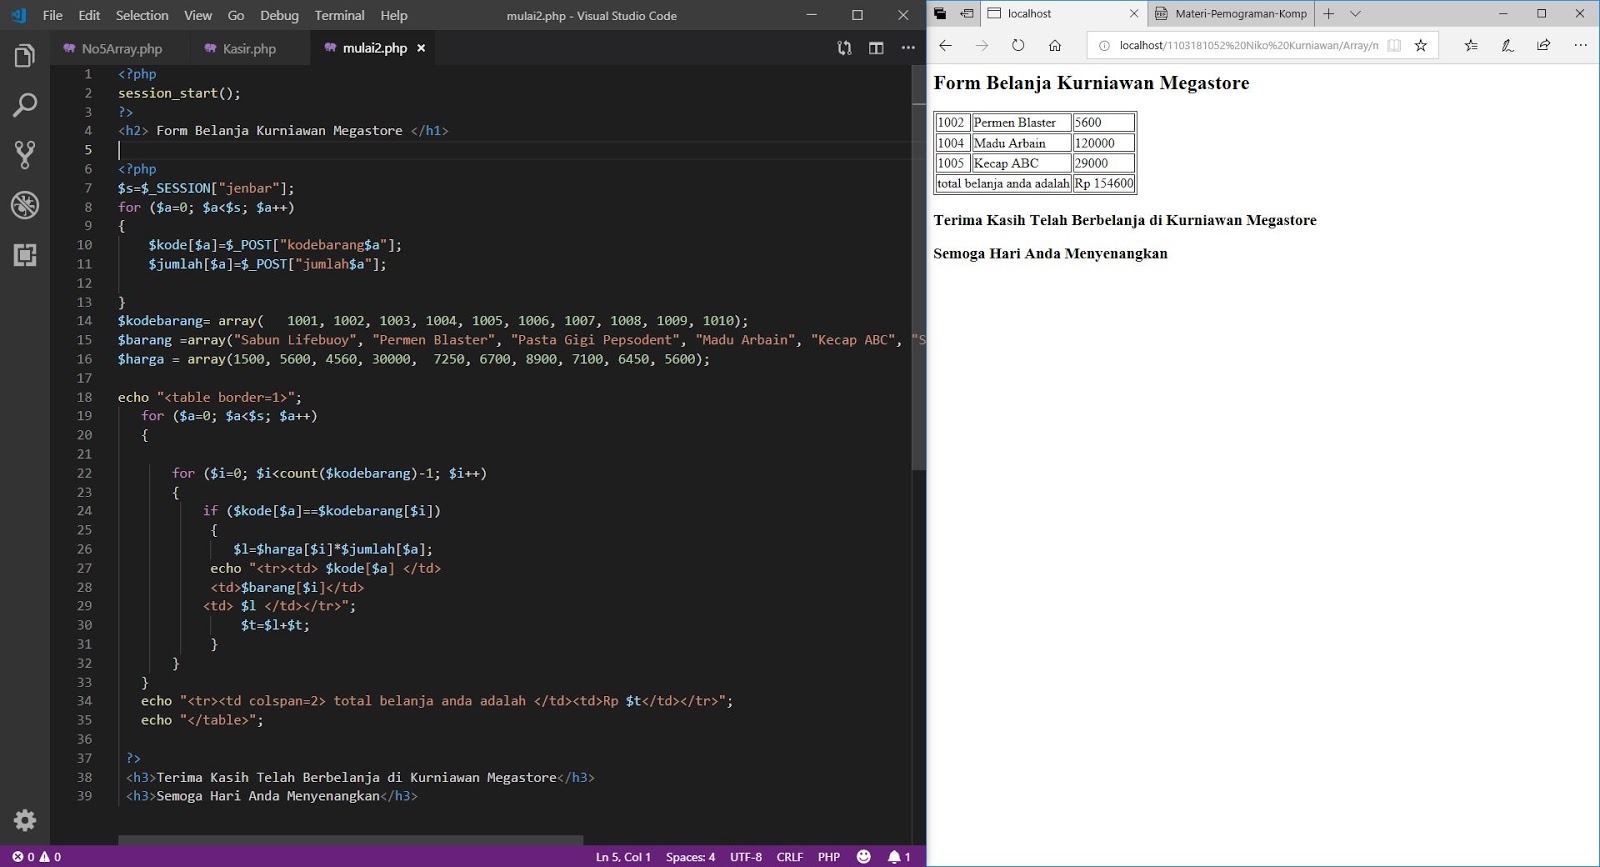Go to browser home page
This screenshot has width=1600, height=867.
(x=1055, y=45)
